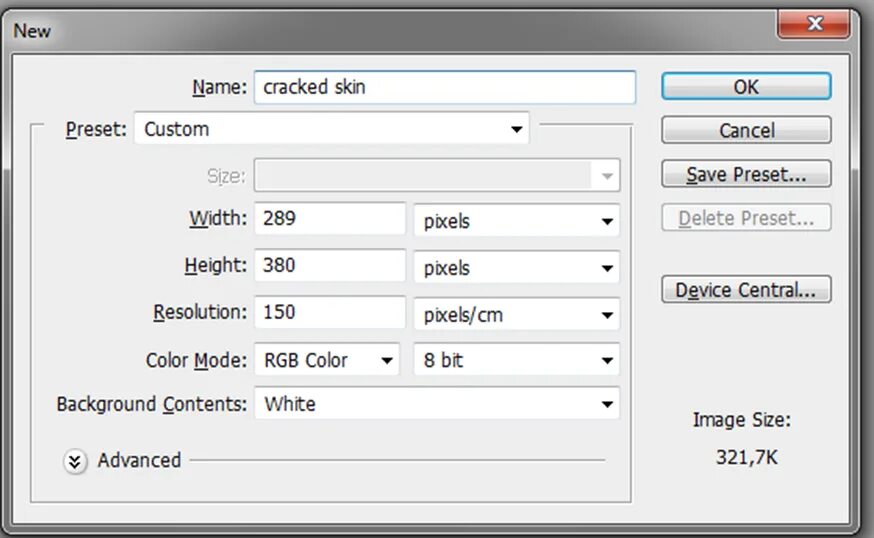
Task: Click the Name field containing cracked skin
Action: point(445,87)
